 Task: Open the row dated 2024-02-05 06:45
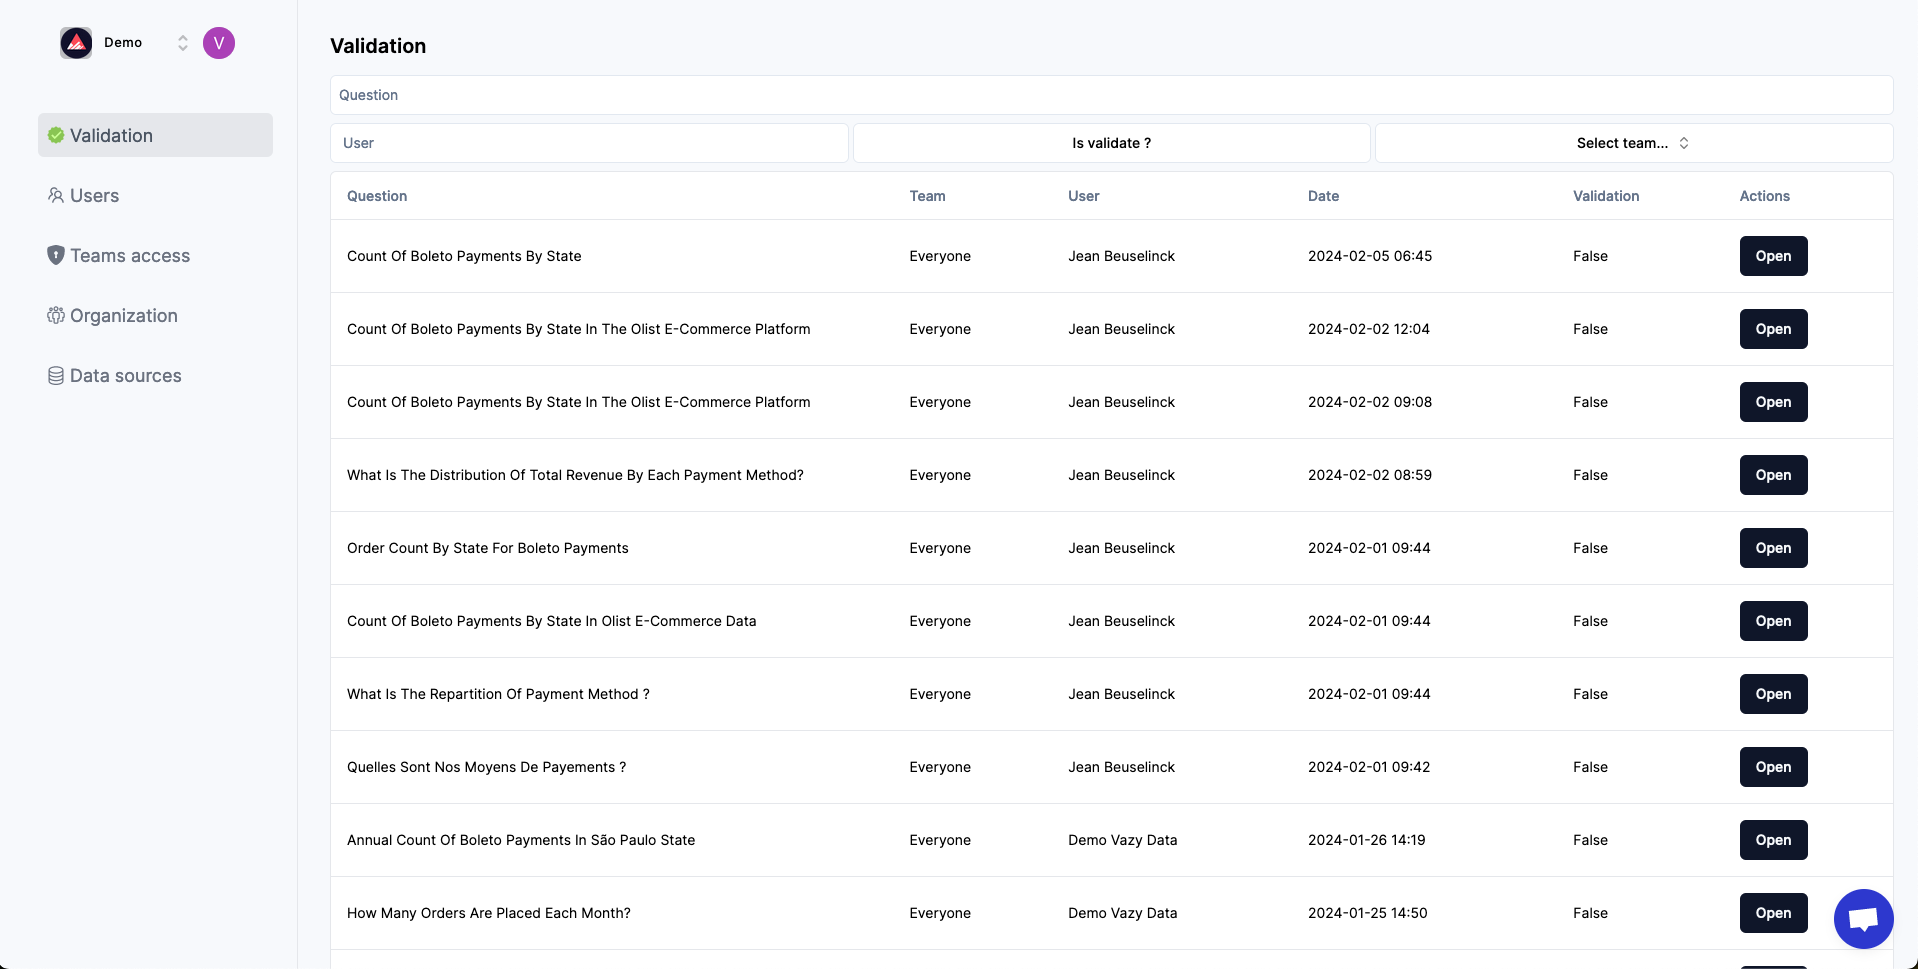tap(1773, 256)
